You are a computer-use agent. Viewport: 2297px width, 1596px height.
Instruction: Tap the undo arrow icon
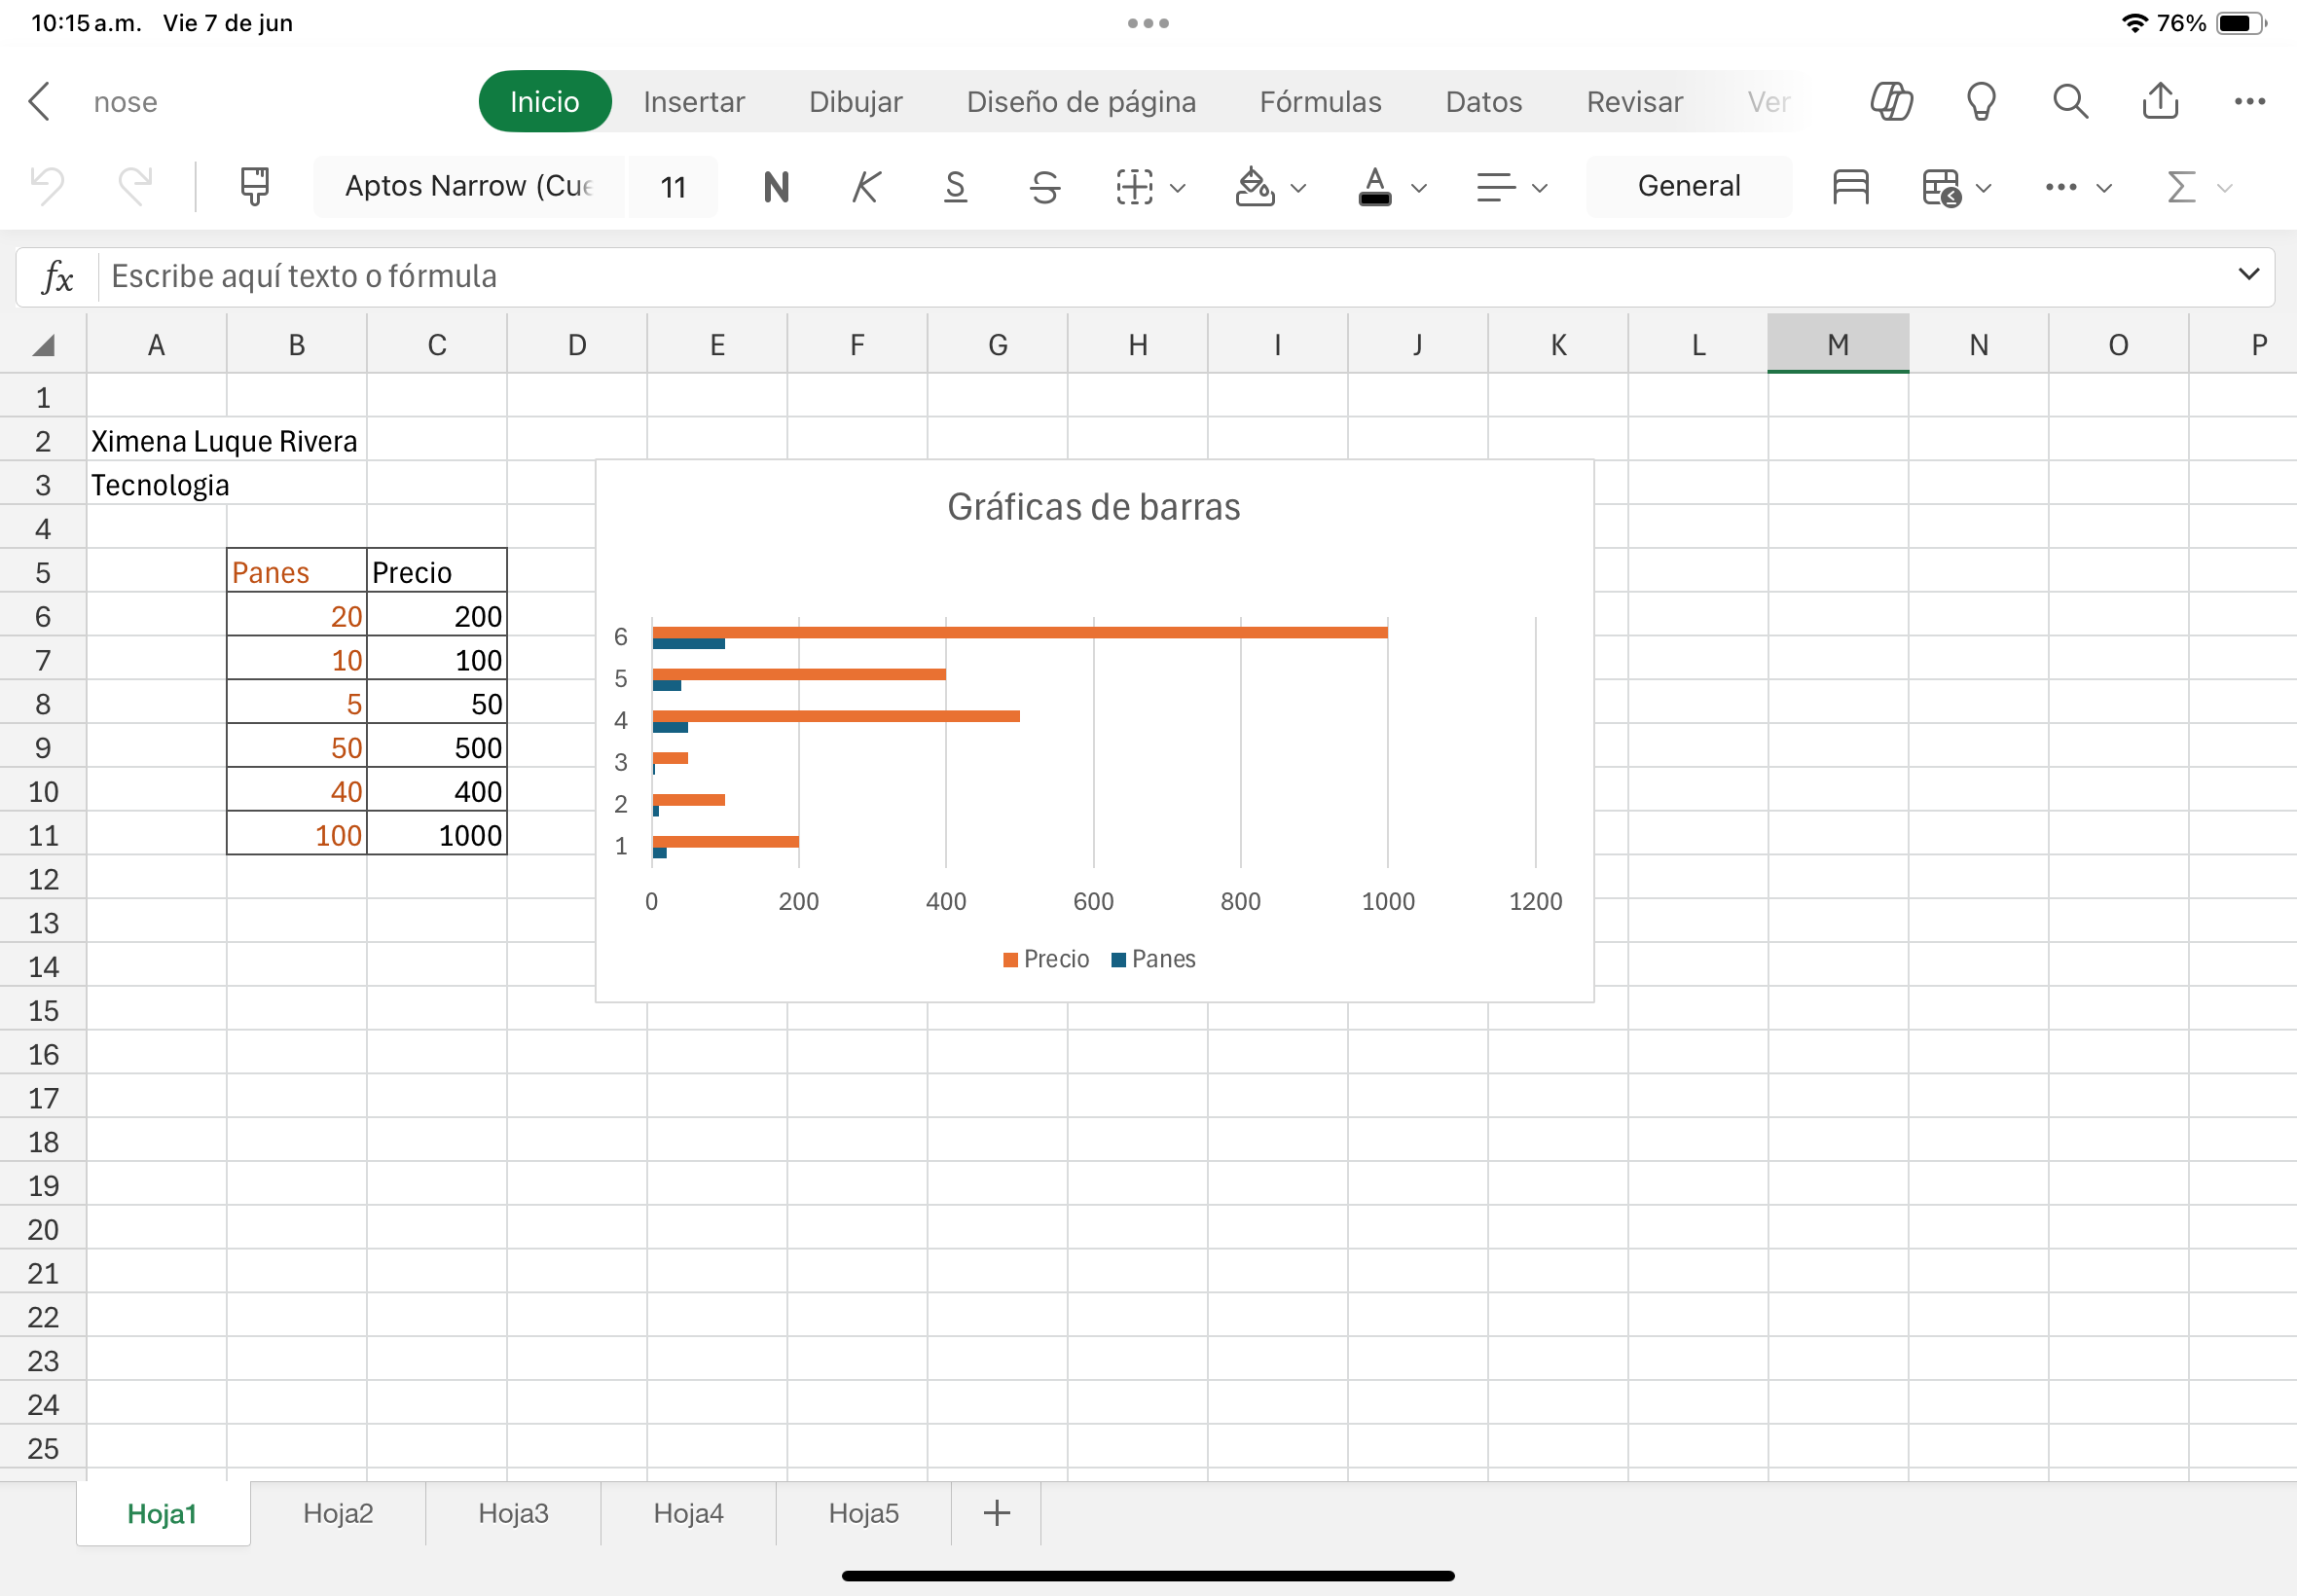point(47,186)
